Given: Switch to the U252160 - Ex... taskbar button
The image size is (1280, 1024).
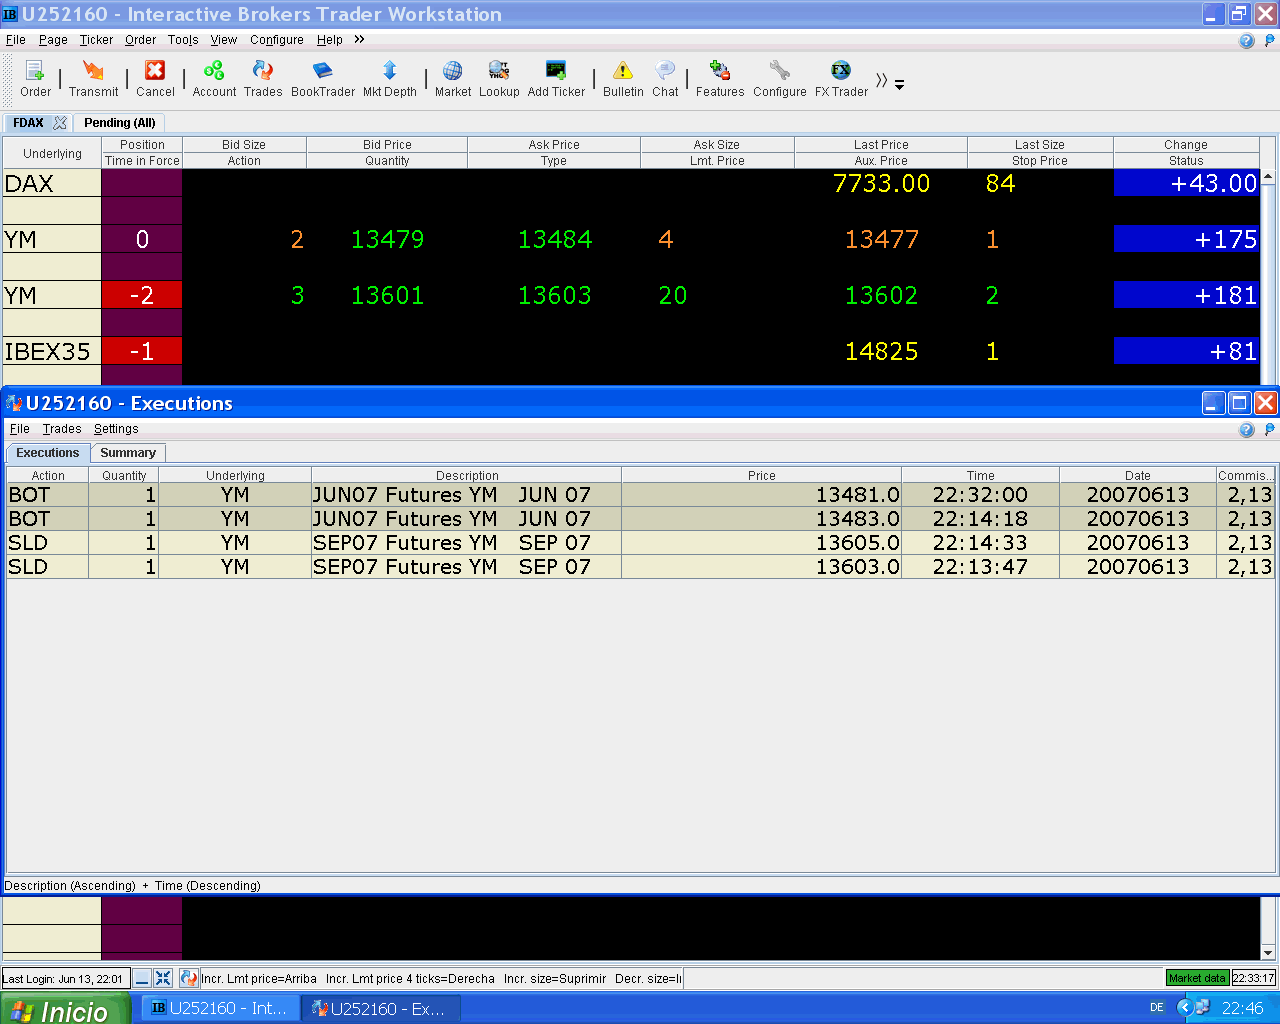Looking at the screenshot, I should [x=380, y=1009].
